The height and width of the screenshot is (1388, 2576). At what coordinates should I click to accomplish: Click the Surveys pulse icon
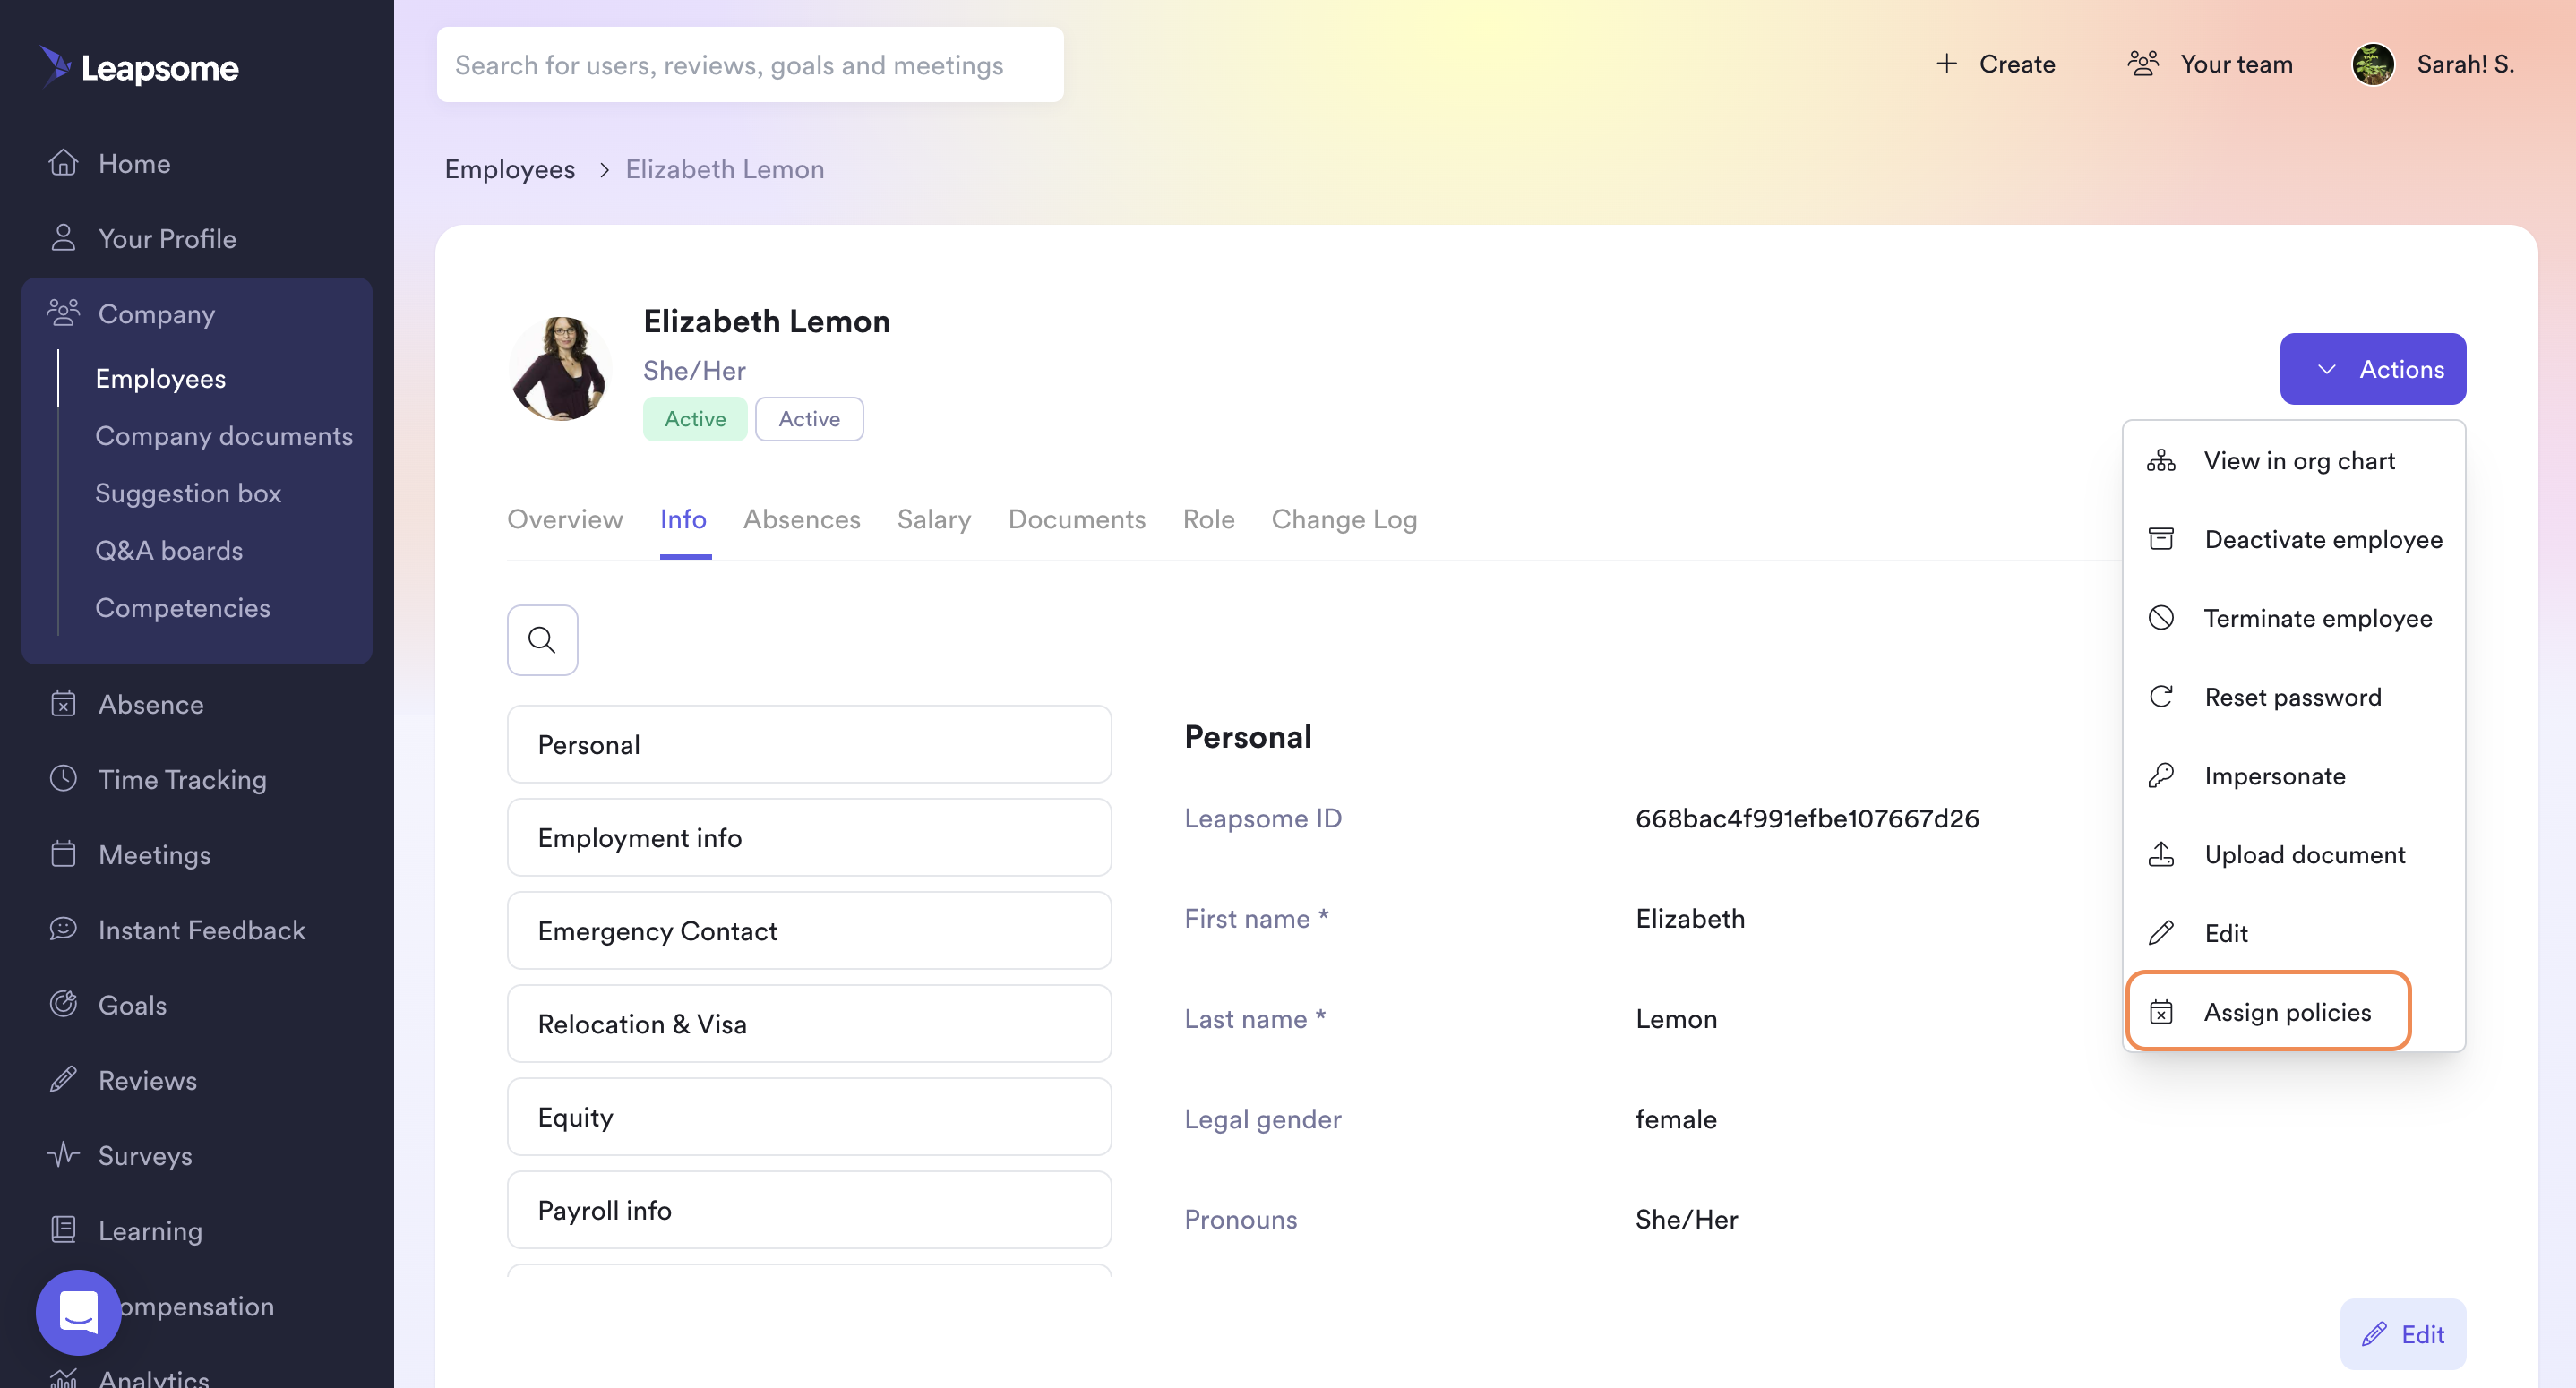click(63, 1155)
